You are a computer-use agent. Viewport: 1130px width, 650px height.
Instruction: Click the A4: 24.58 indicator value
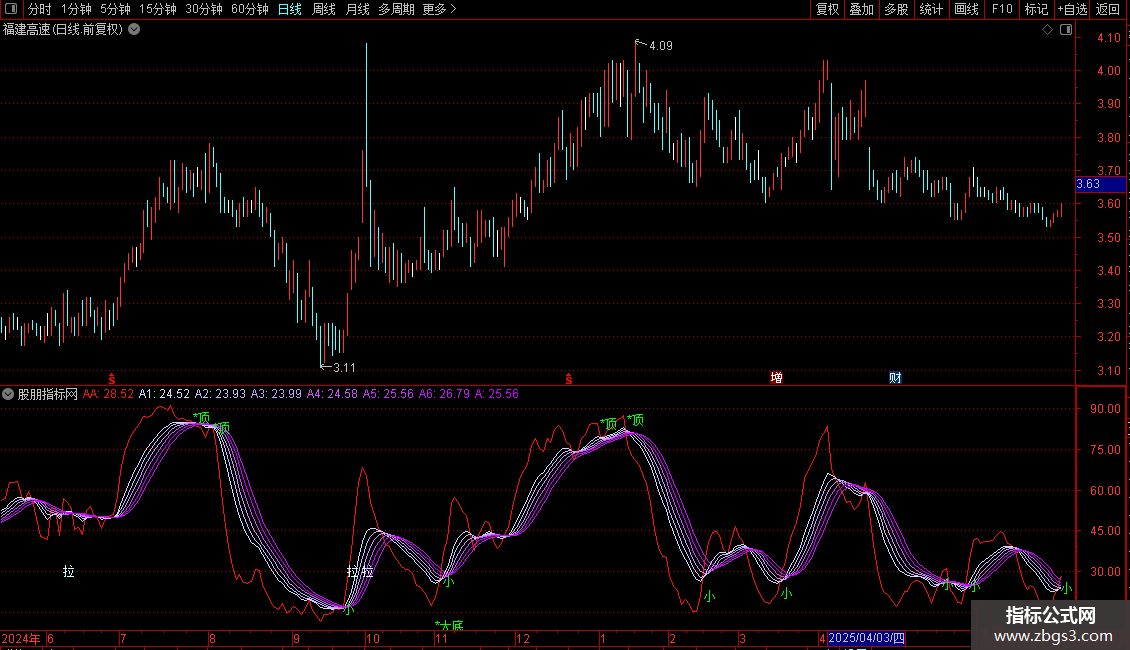tap(332, 394)
